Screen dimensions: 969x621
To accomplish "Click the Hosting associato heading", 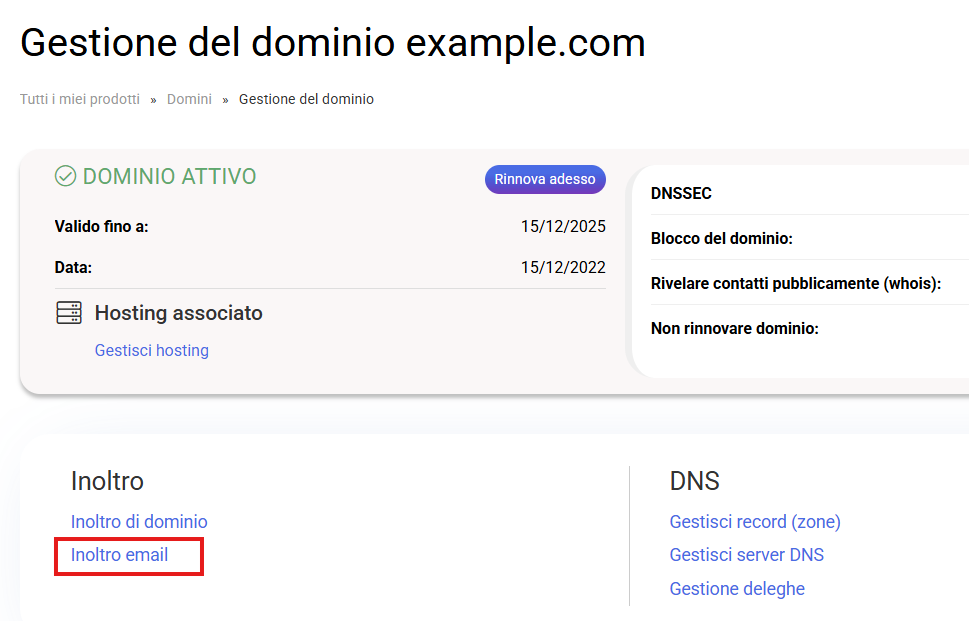I will click(x=178, y=313).
